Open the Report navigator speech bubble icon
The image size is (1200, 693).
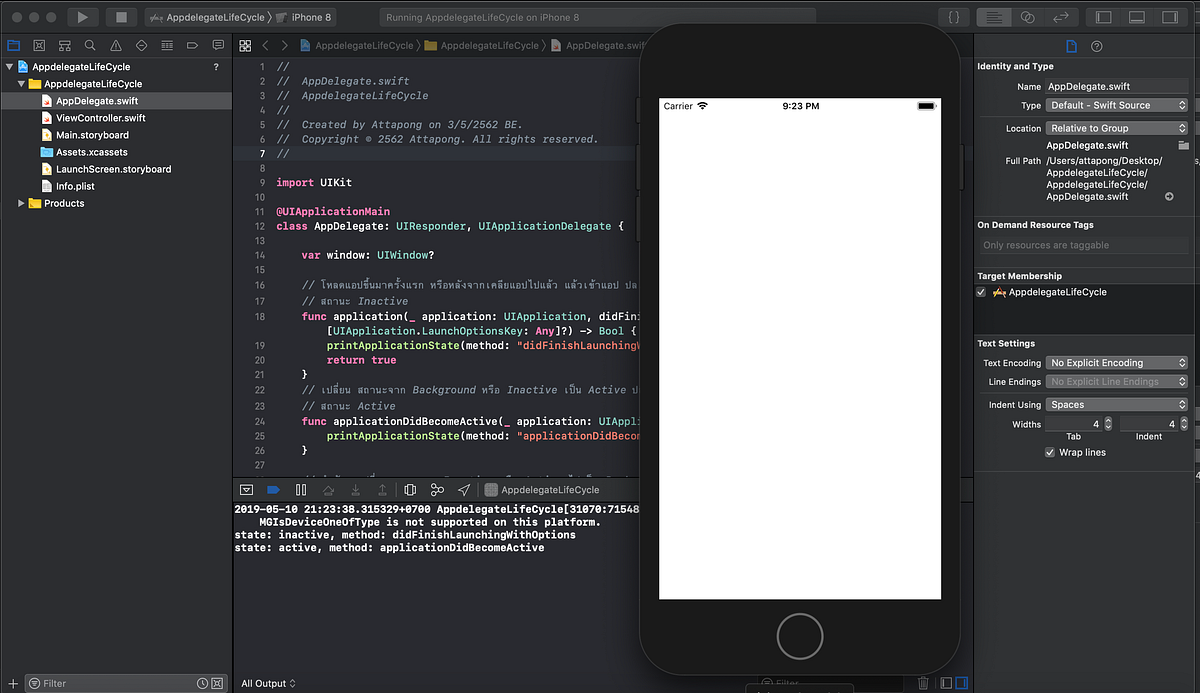[x=218, y=45]
